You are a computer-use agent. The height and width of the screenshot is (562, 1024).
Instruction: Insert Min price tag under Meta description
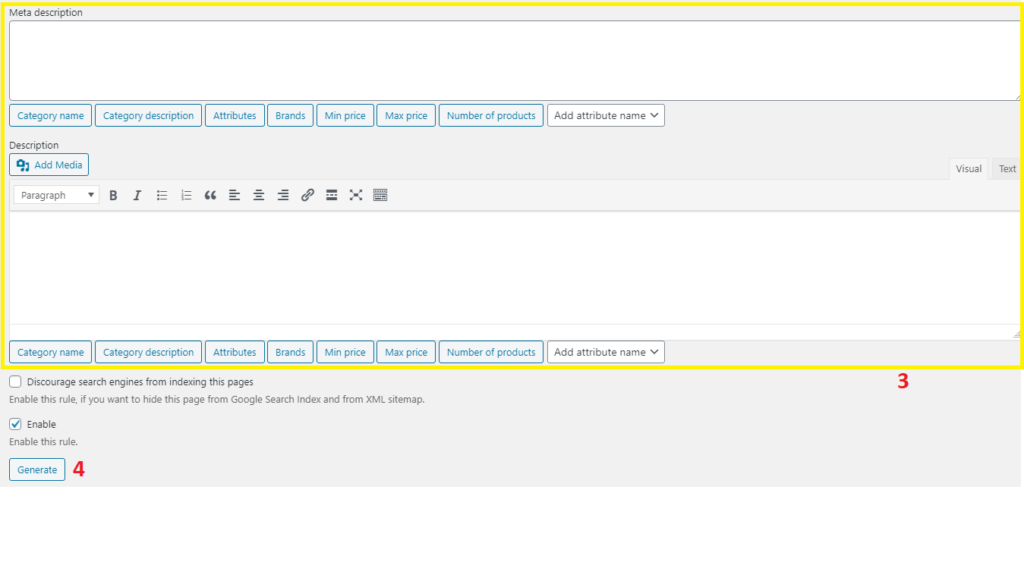(x=345, y=116)
